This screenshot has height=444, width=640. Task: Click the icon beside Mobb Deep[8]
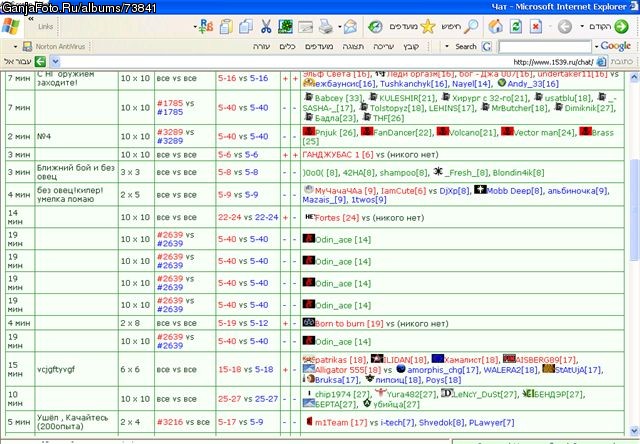(x=480, y=190)
